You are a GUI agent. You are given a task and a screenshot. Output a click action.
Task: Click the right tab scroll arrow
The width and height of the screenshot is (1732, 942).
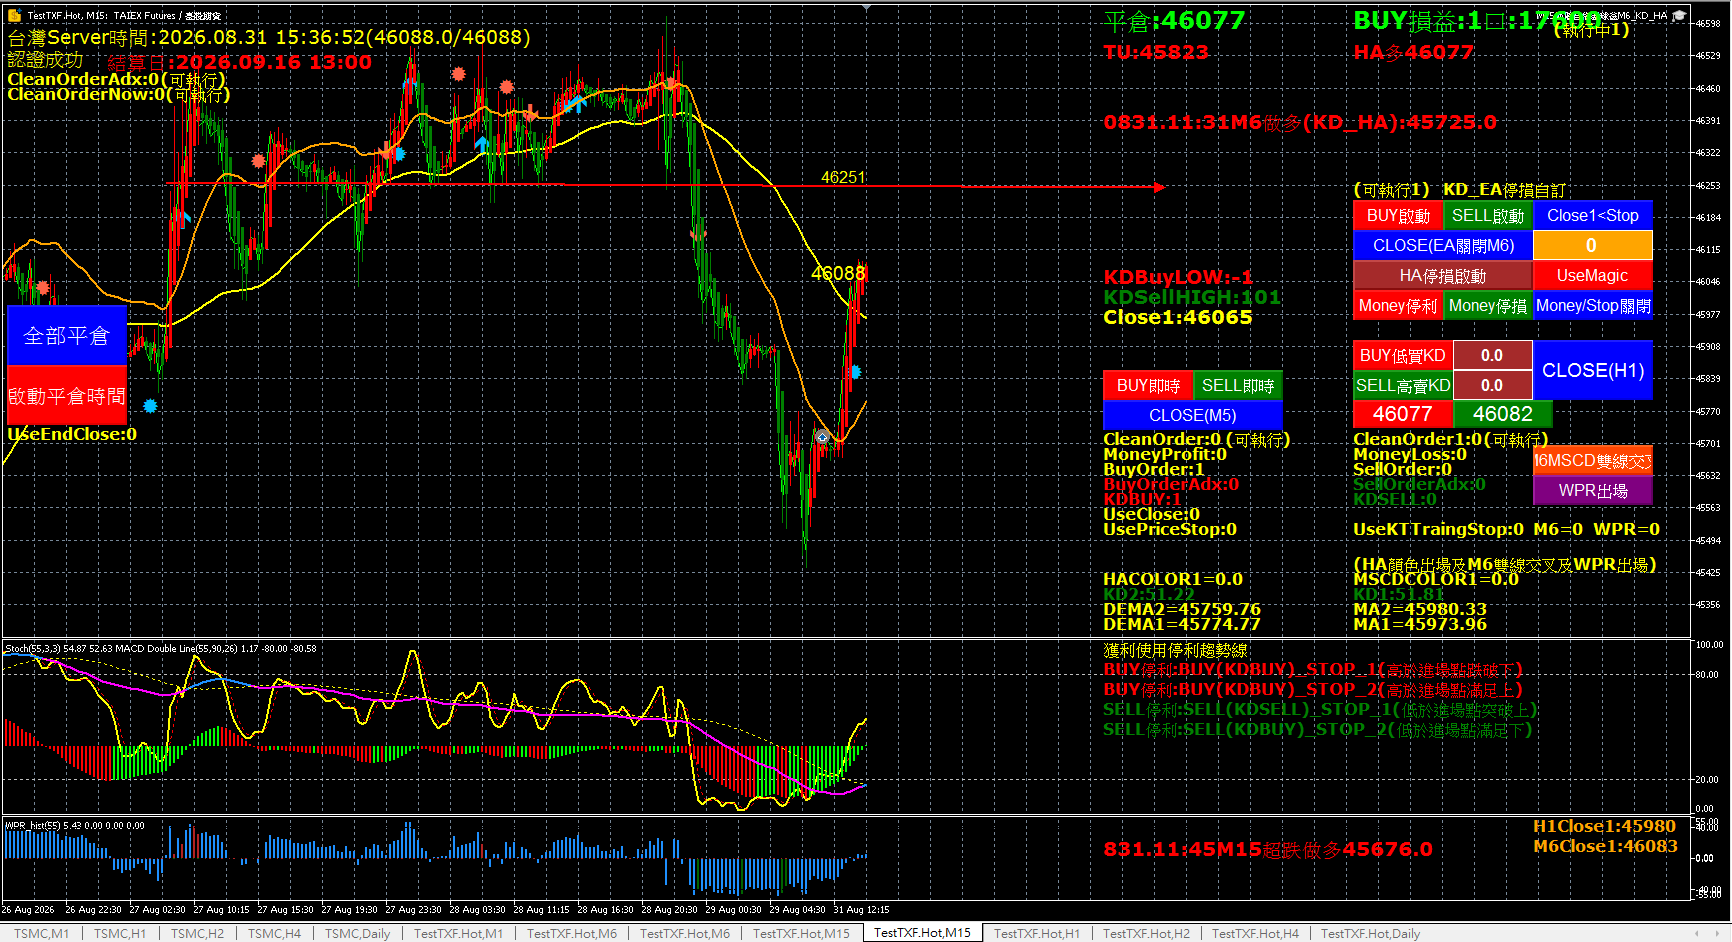1716,933
